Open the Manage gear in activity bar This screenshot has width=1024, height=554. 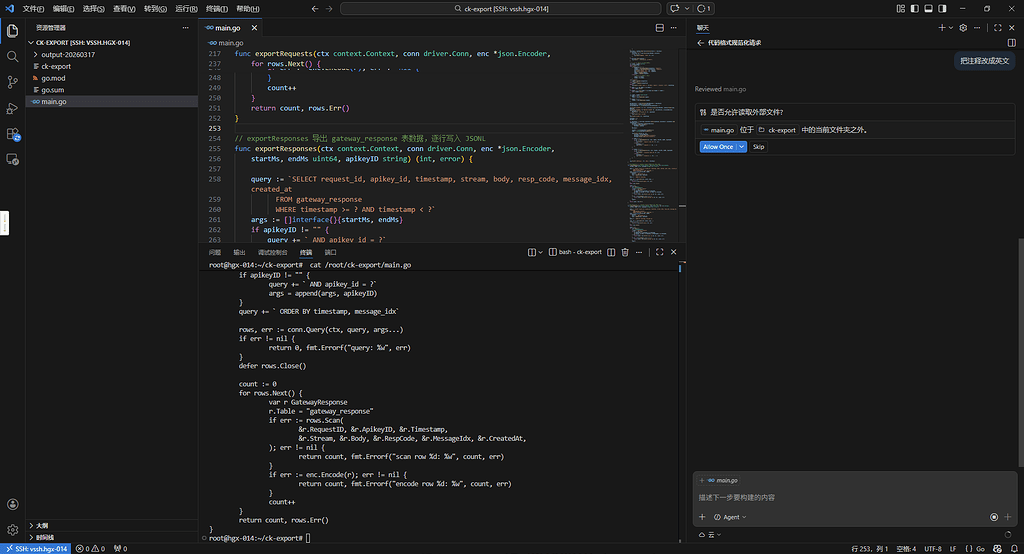point(12,530)
